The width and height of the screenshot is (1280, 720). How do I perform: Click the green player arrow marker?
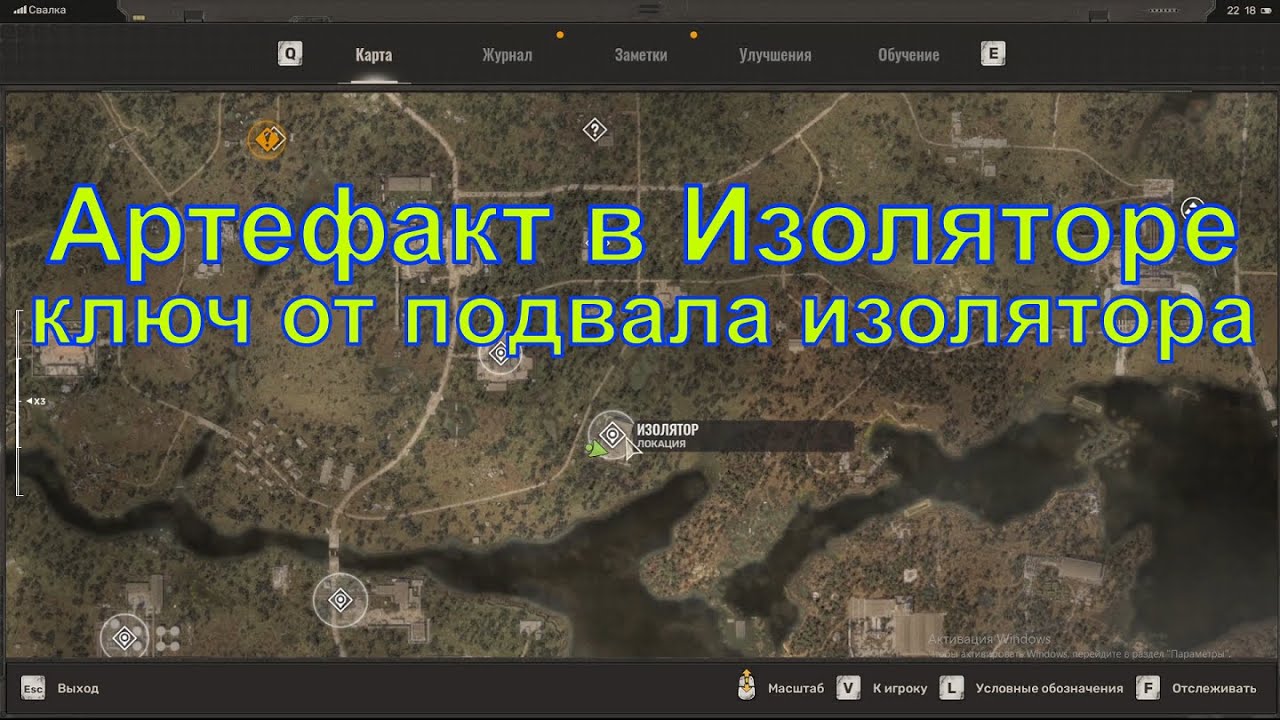596,449
